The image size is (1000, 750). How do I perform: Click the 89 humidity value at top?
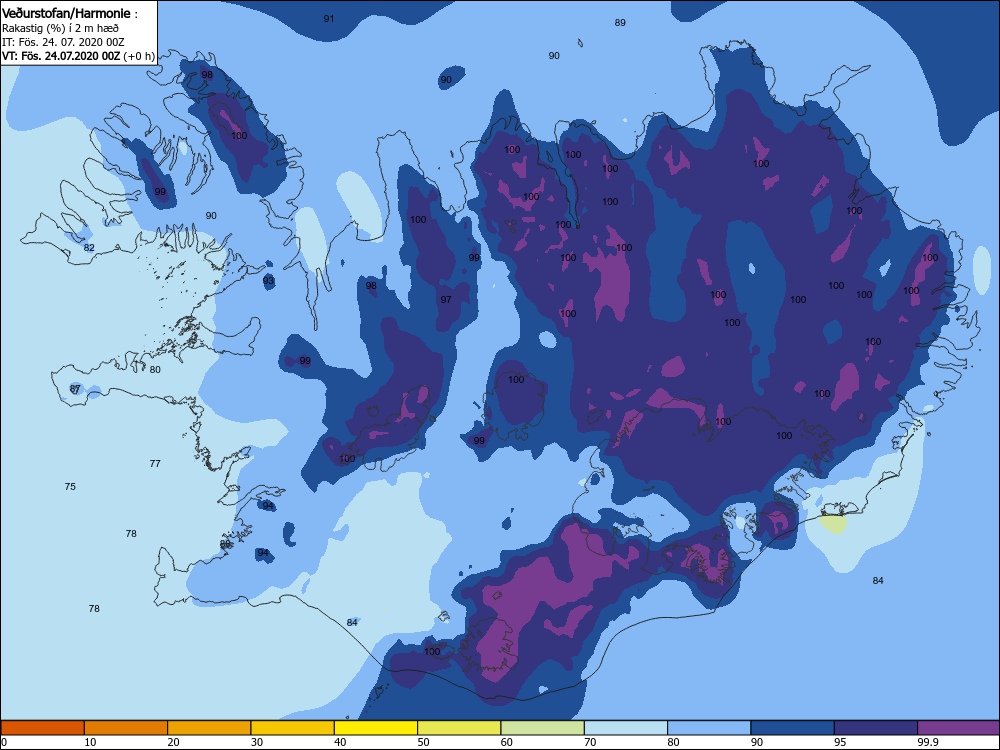coord(620,22)
